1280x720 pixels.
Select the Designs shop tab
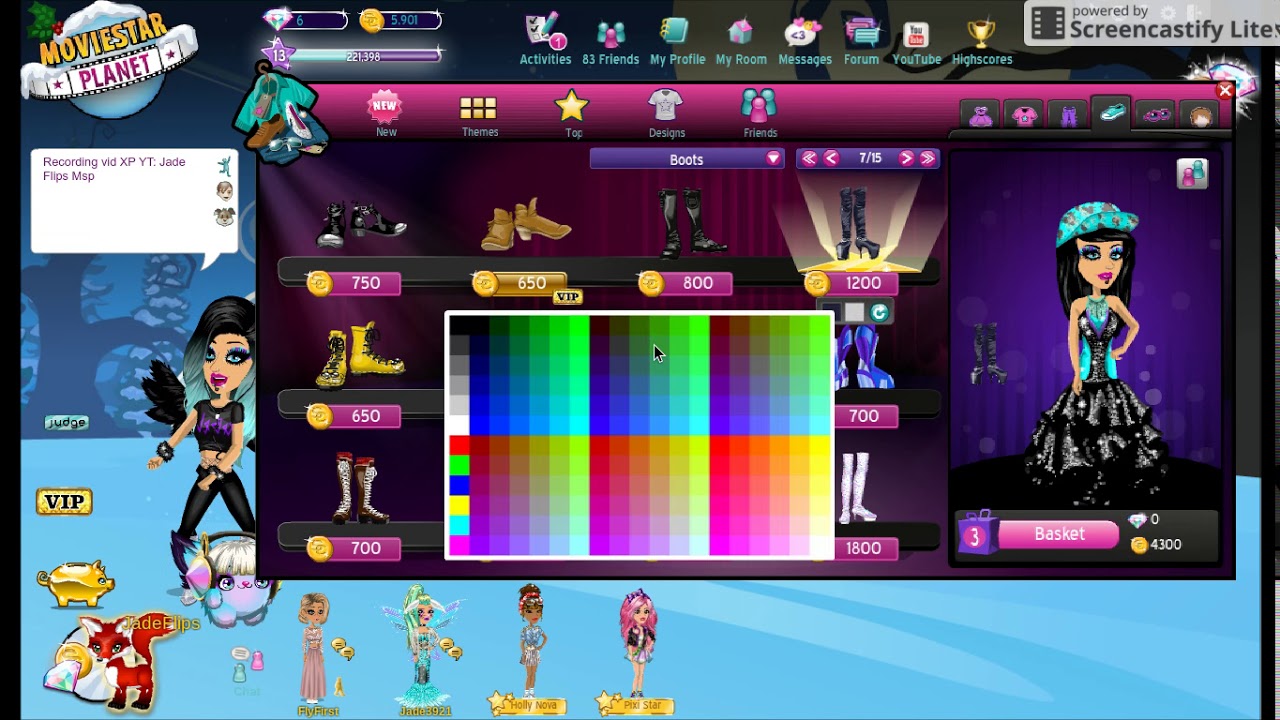pyautogui.click(x=666, y=114)
